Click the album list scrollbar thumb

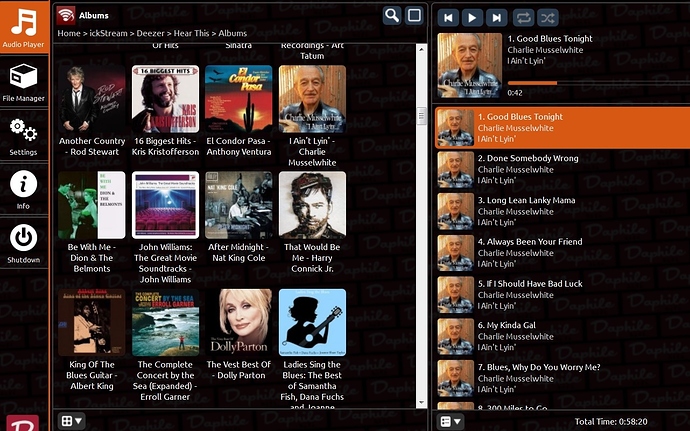point(421,116)
